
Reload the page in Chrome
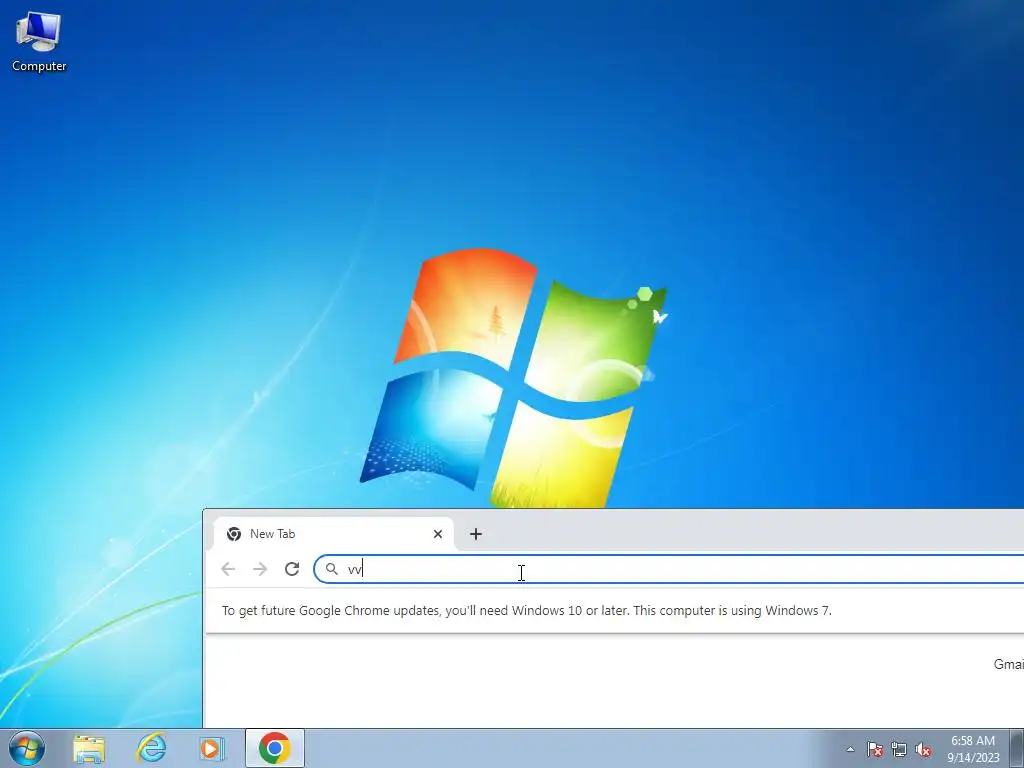pyautogui.click(x=292, y=569)
